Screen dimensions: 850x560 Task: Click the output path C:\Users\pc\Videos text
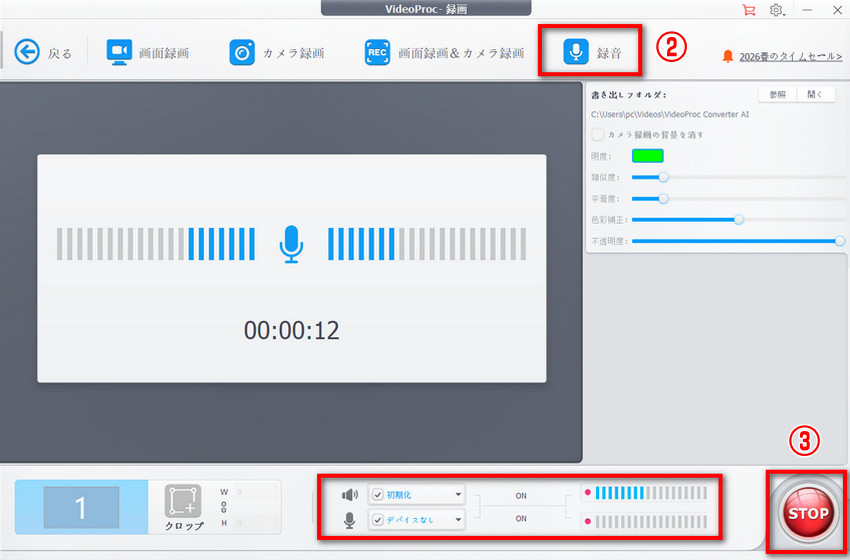pyautogui.click(x=670, y=114)
